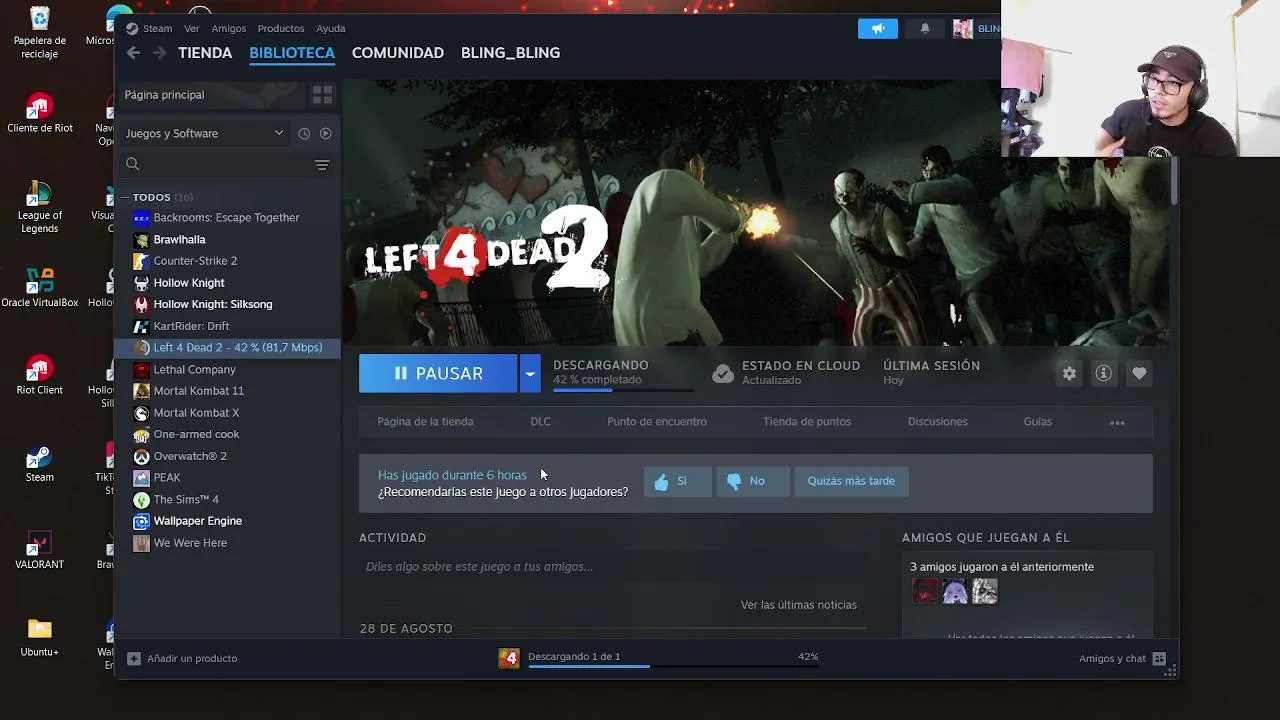The image size is (1280, 720).
Task: Open Papelera de reciclaje on desktop
Action: [x=39, y=33]
